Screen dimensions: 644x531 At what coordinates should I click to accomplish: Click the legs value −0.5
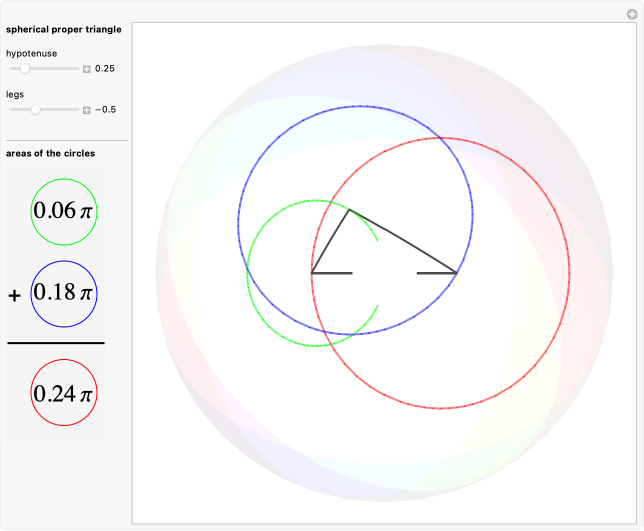(105, 109)
